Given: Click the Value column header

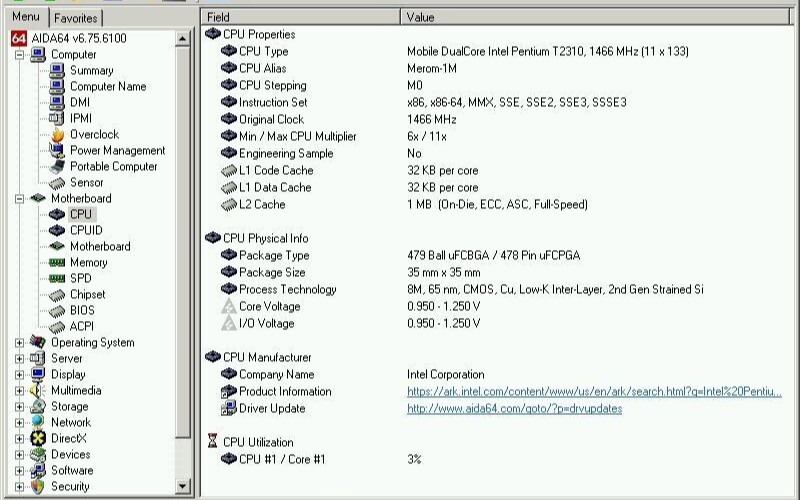Looking at the screenshot, I should tap(594, 17).
